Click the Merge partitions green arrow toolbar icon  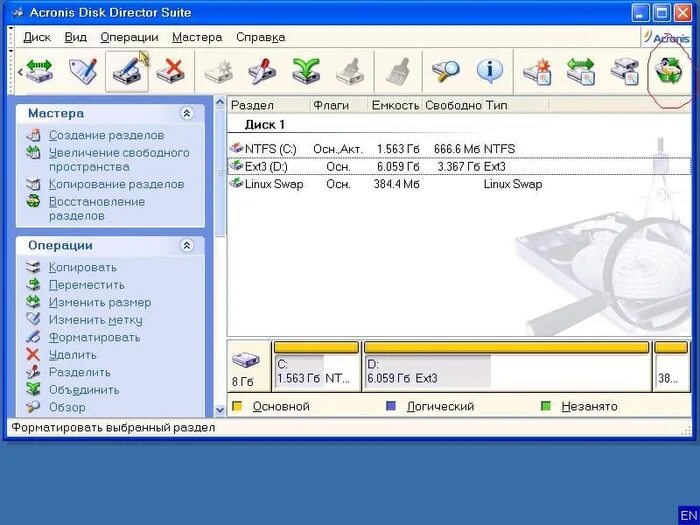pyautogui.click(x=306, y=71)
